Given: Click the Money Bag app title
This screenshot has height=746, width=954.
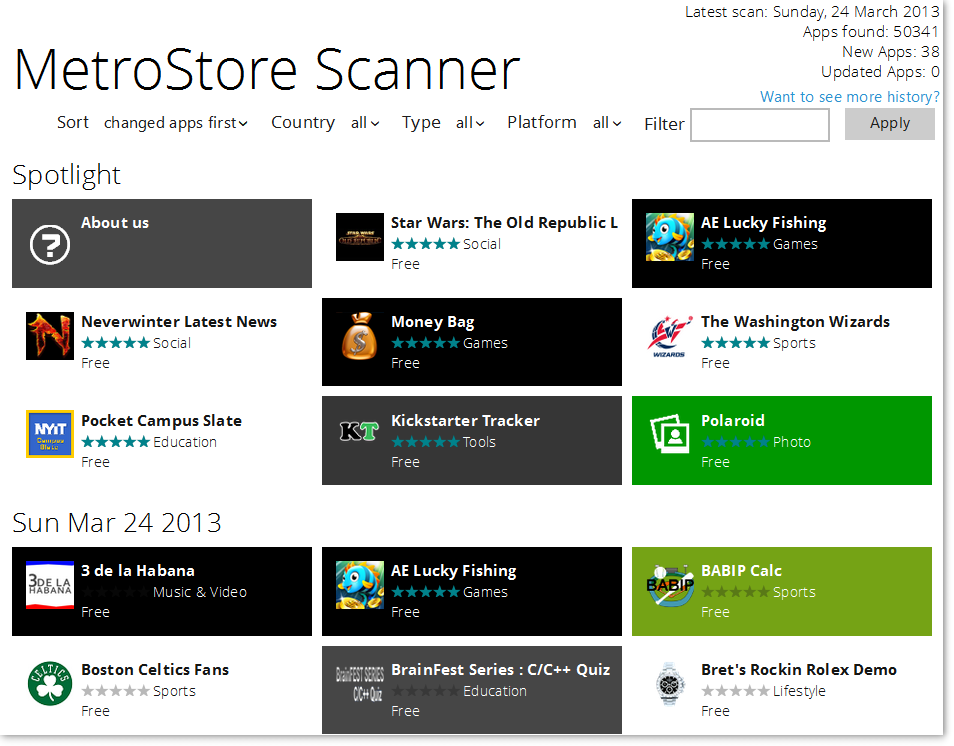Looking at the screenshot, I should click(x=433, y=322).
